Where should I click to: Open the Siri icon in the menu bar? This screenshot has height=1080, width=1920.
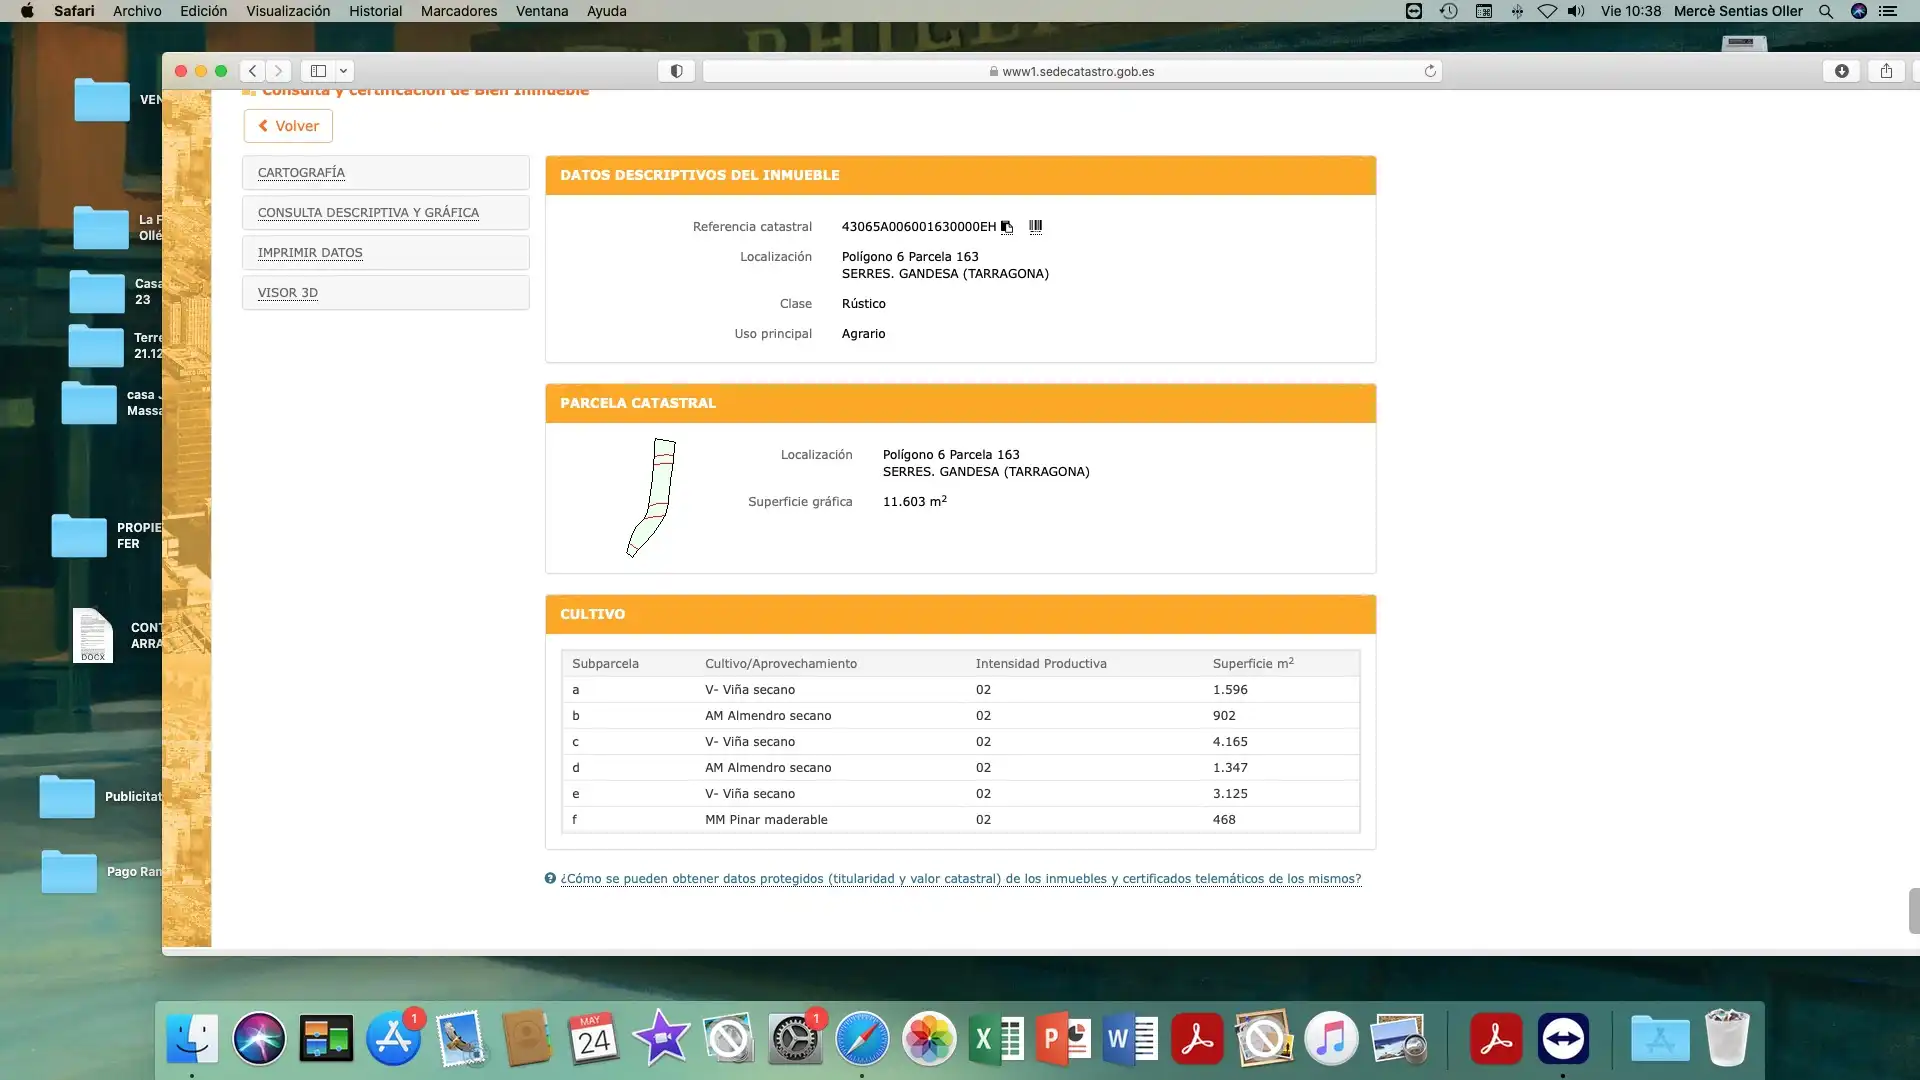point(1859,11)
